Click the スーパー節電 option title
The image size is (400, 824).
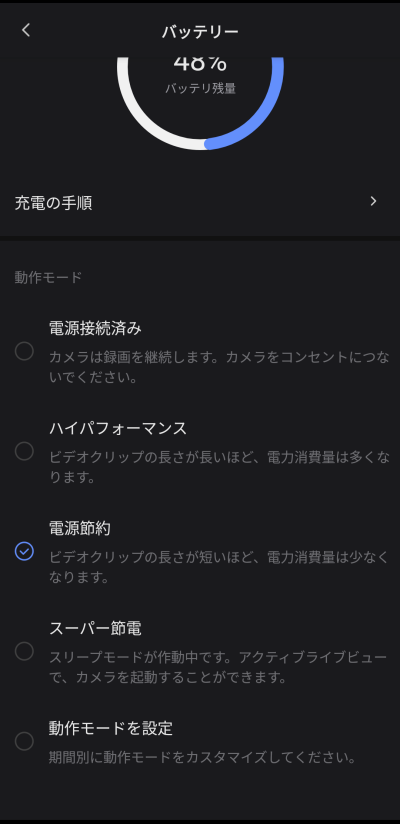[x=95, y=629]
